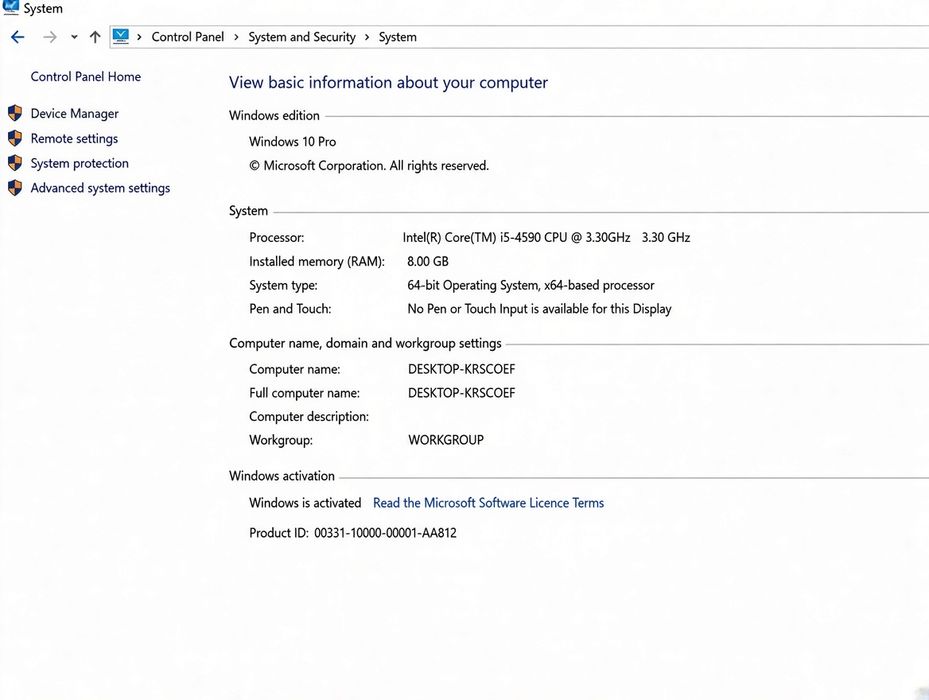Click the WORKGROUP value
929x700 pixels.
click(x=446, y=440)
